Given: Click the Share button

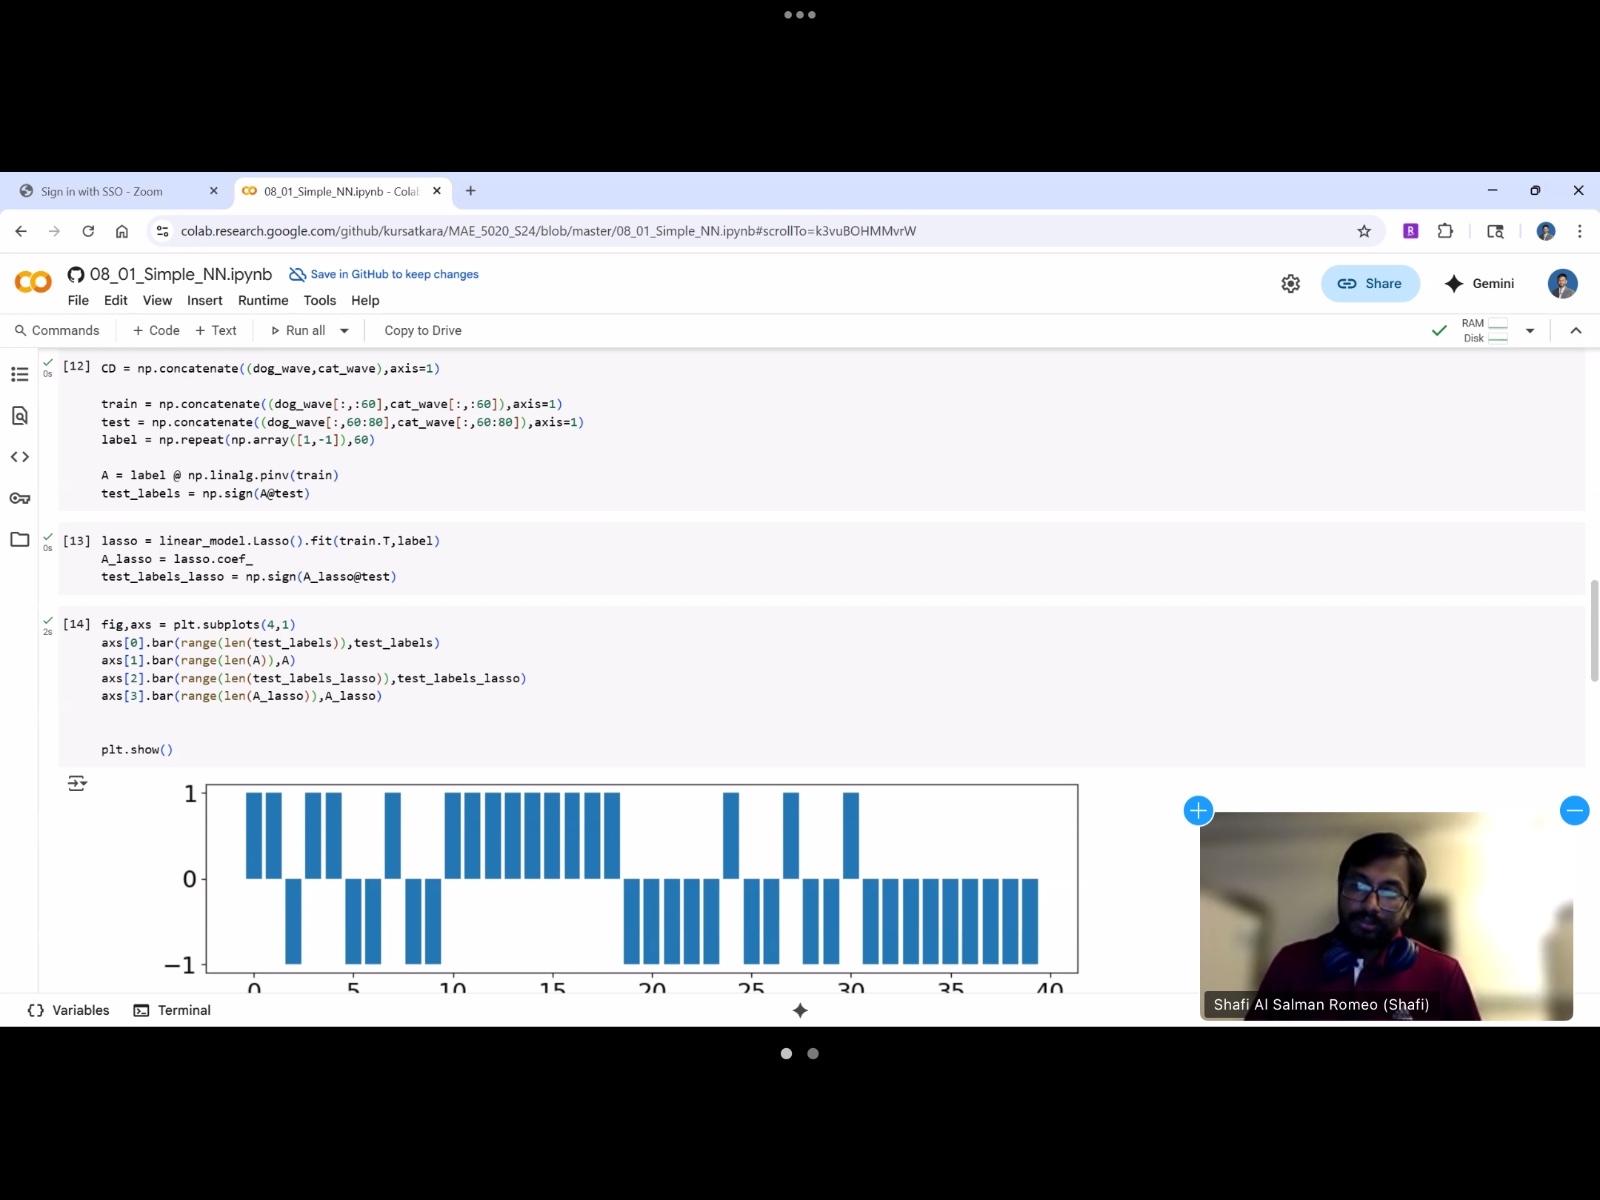Looking at the screenshot, I should tap(1370, 284).
